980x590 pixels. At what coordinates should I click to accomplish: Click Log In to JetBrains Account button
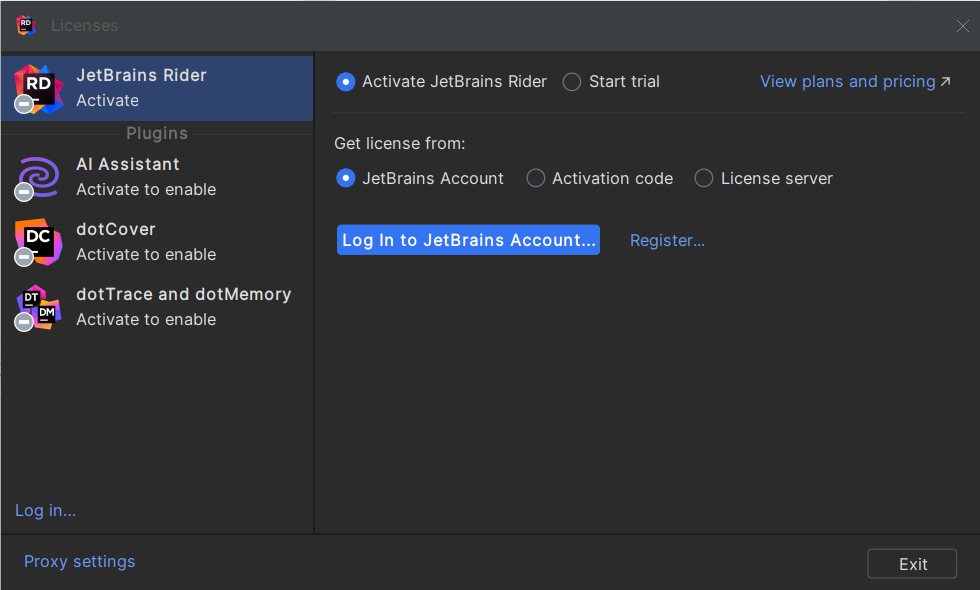468,240
